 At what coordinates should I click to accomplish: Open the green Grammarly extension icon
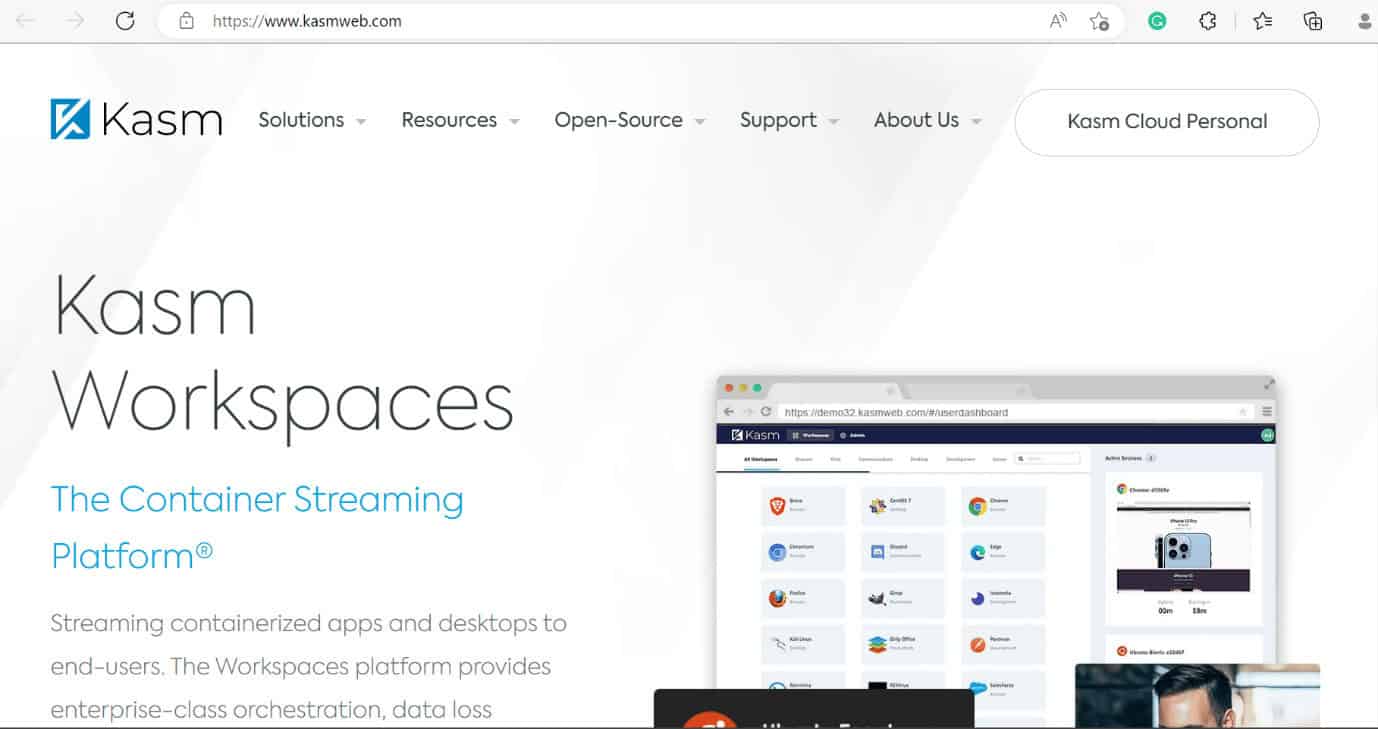click(x=1157, y=21)
